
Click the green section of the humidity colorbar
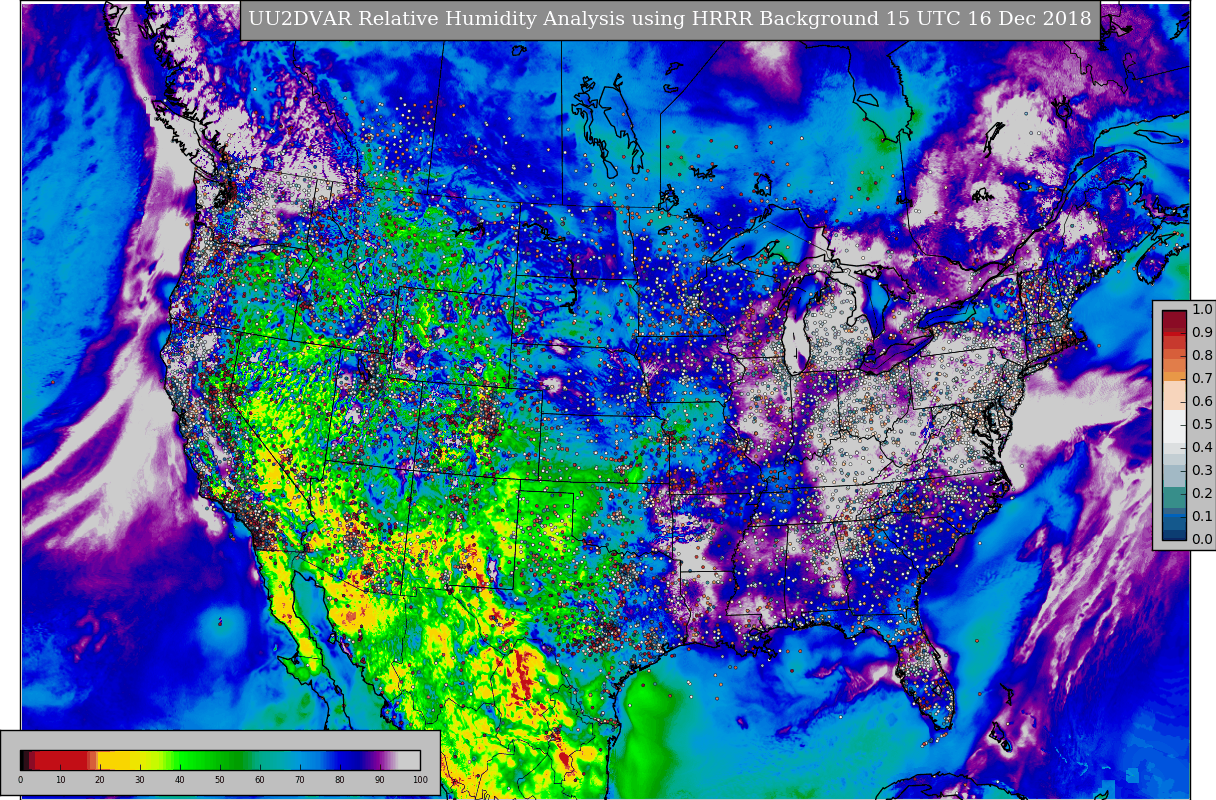point(210,760)
